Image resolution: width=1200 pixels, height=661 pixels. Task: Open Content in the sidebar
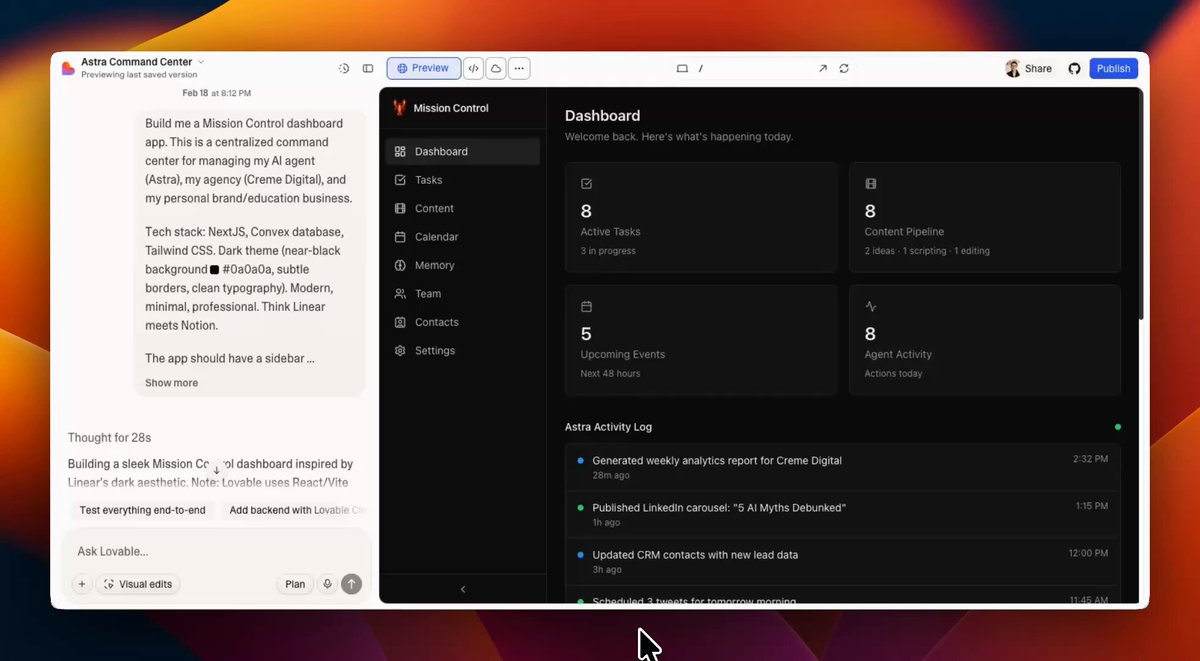[x=462, y=209]
